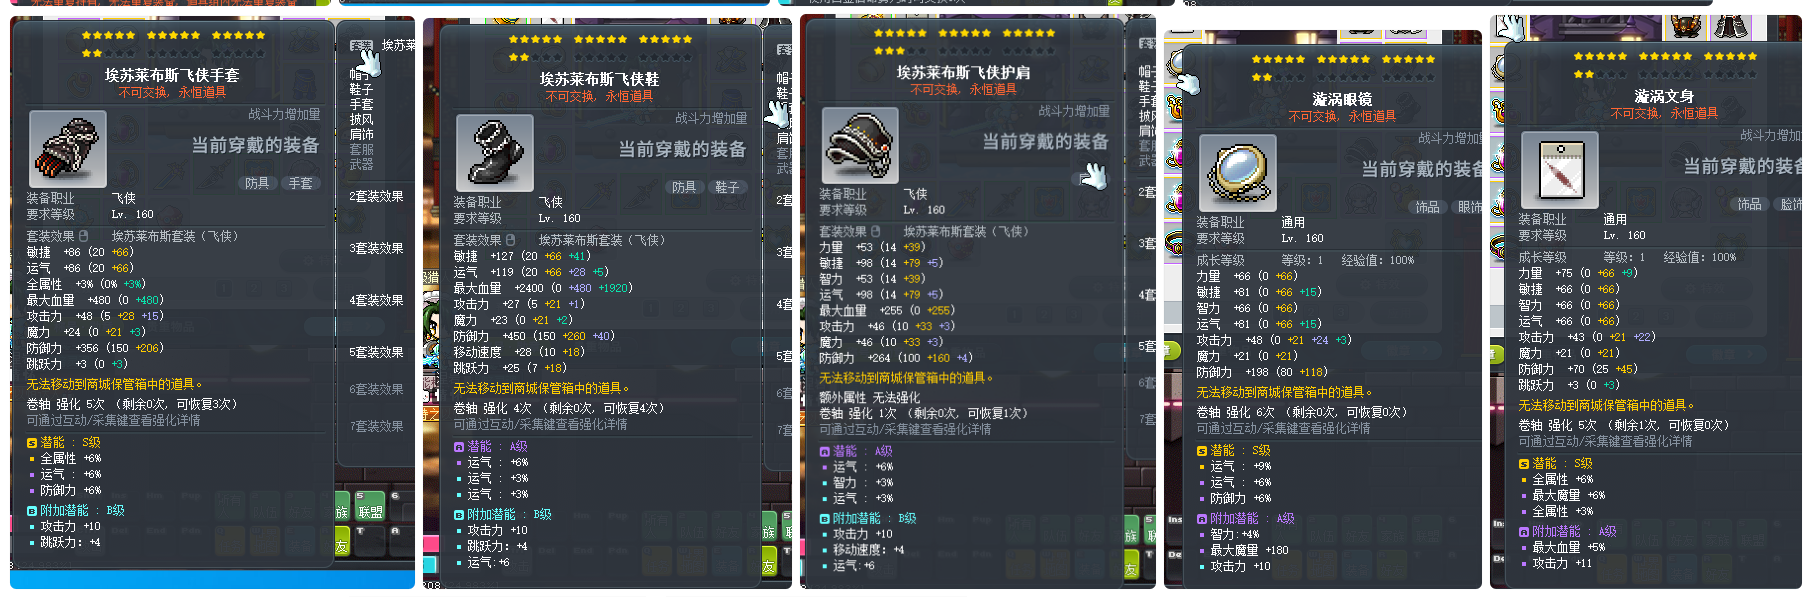Image resolution: width=1804 pixels, height=597 pixels.
Task: Open the 3套装效果 set effect entry
Action: (x=376, y=248)
